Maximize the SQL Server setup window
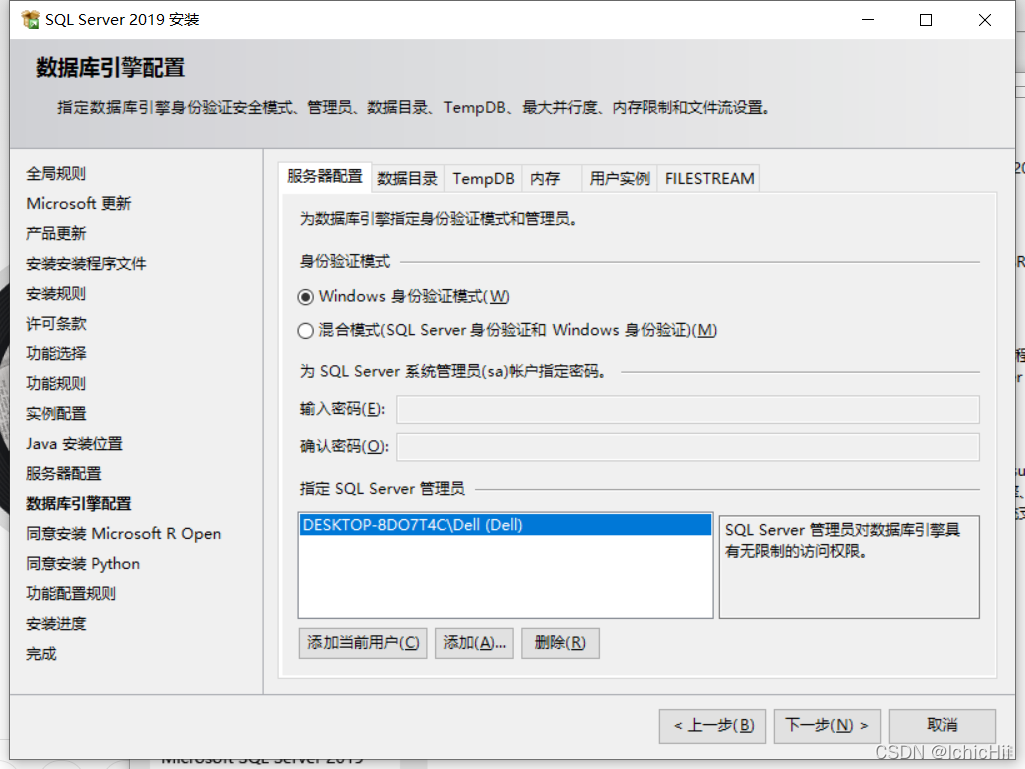This screenshot has width=1025, height=769. [x=926, y=20]
